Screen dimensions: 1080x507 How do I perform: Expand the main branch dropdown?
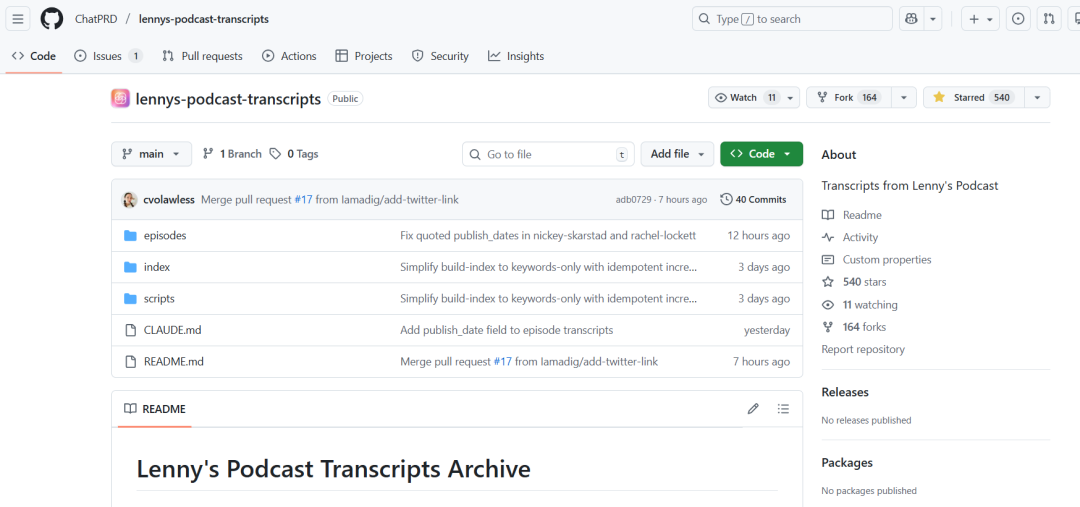[x=151, y=154]
